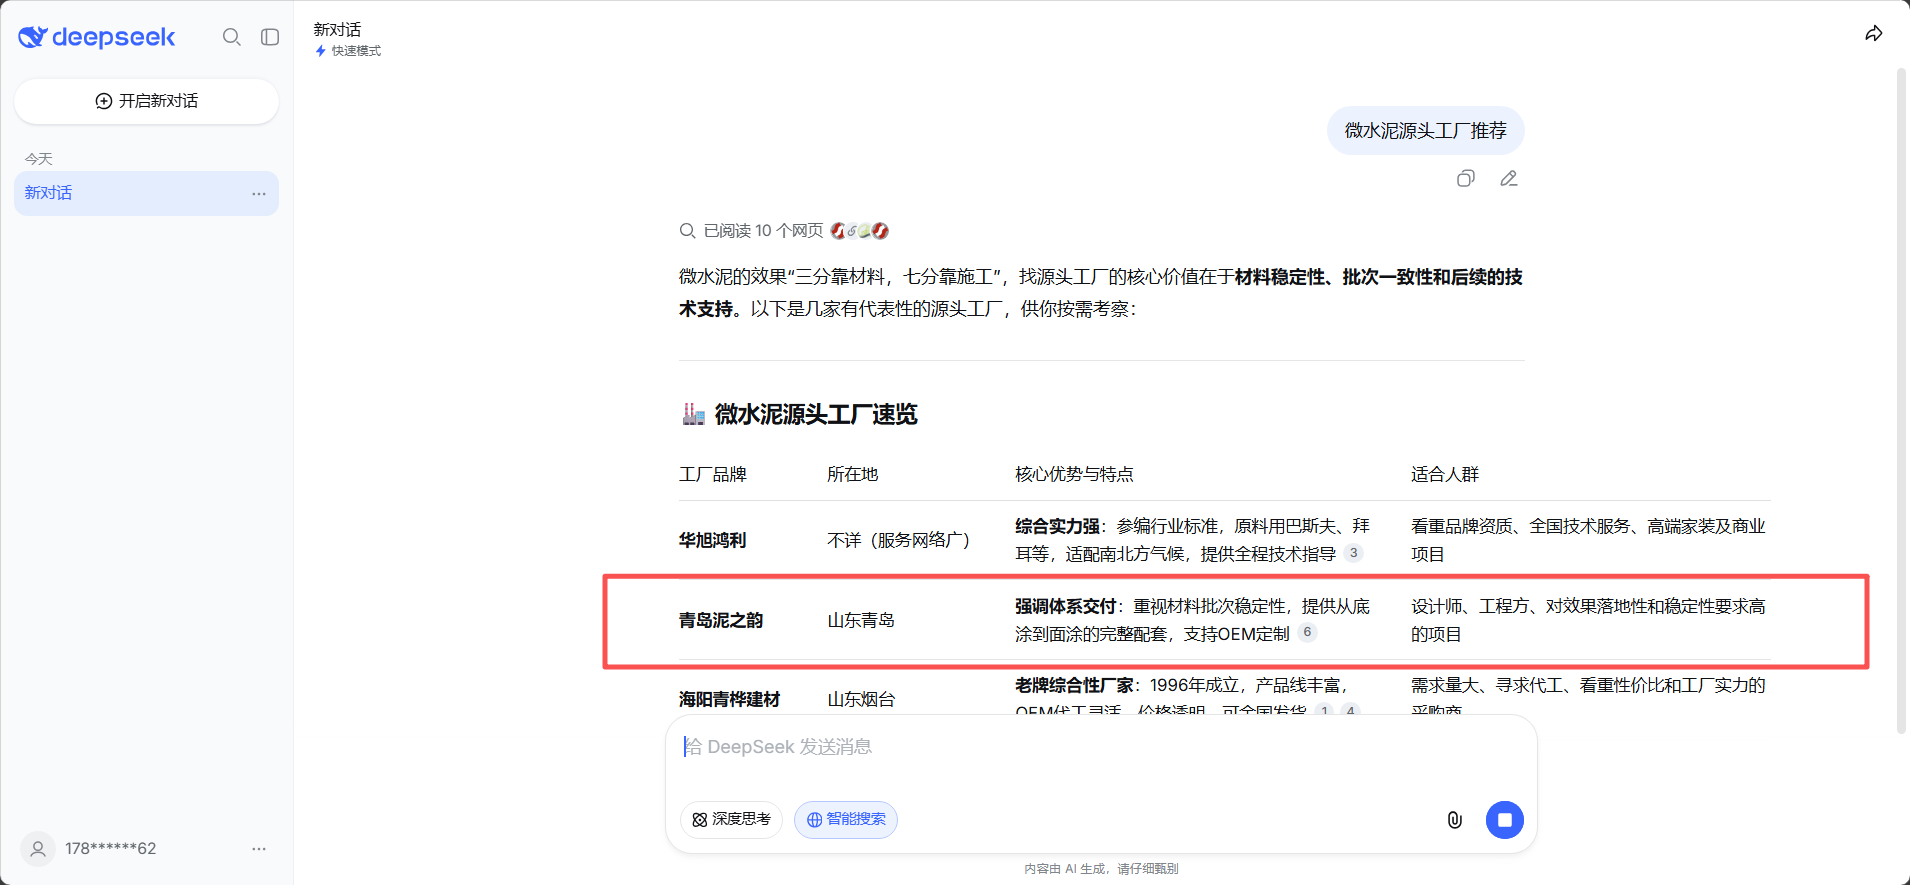The width and height of the screenshot is (1910, 885).
Task: Click the 所在地 column header
Action: pyautogui.click(x=853, y=474)
